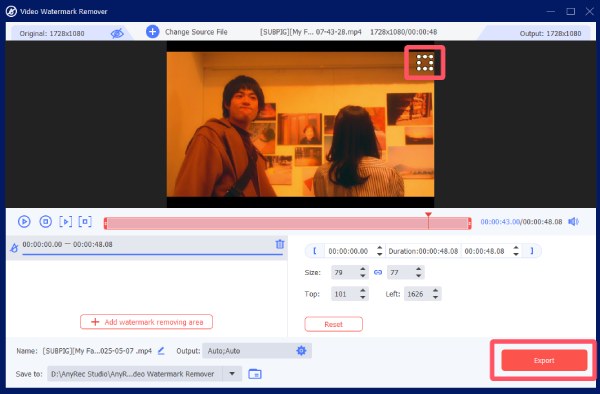This screenshot has height=394, width=600.
Task: Click the start time field 00:00:00.00
Action: pos(349,251)
